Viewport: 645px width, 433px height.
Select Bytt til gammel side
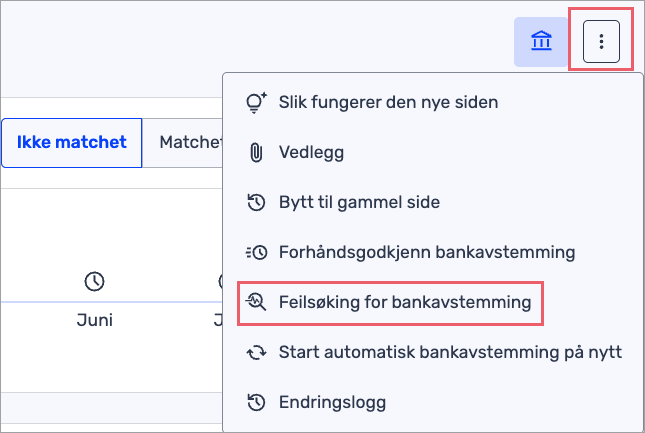(359, 202)
